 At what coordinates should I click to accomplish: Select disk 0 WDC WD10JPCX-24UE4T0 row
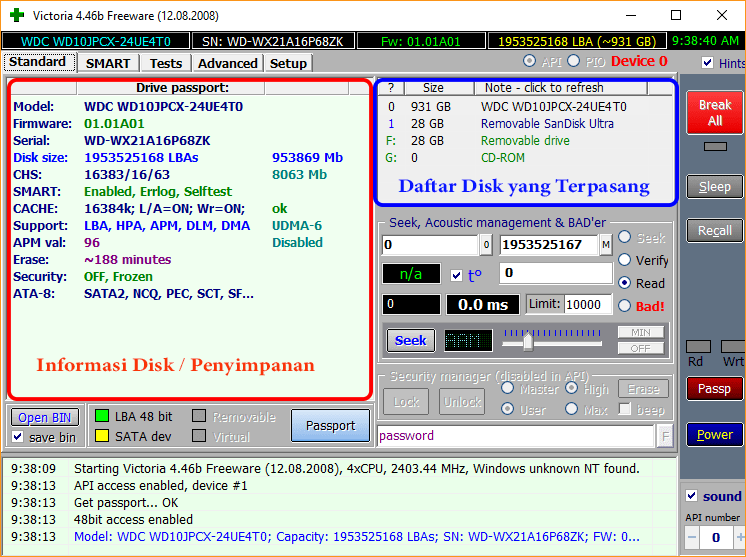pos(525,107)
